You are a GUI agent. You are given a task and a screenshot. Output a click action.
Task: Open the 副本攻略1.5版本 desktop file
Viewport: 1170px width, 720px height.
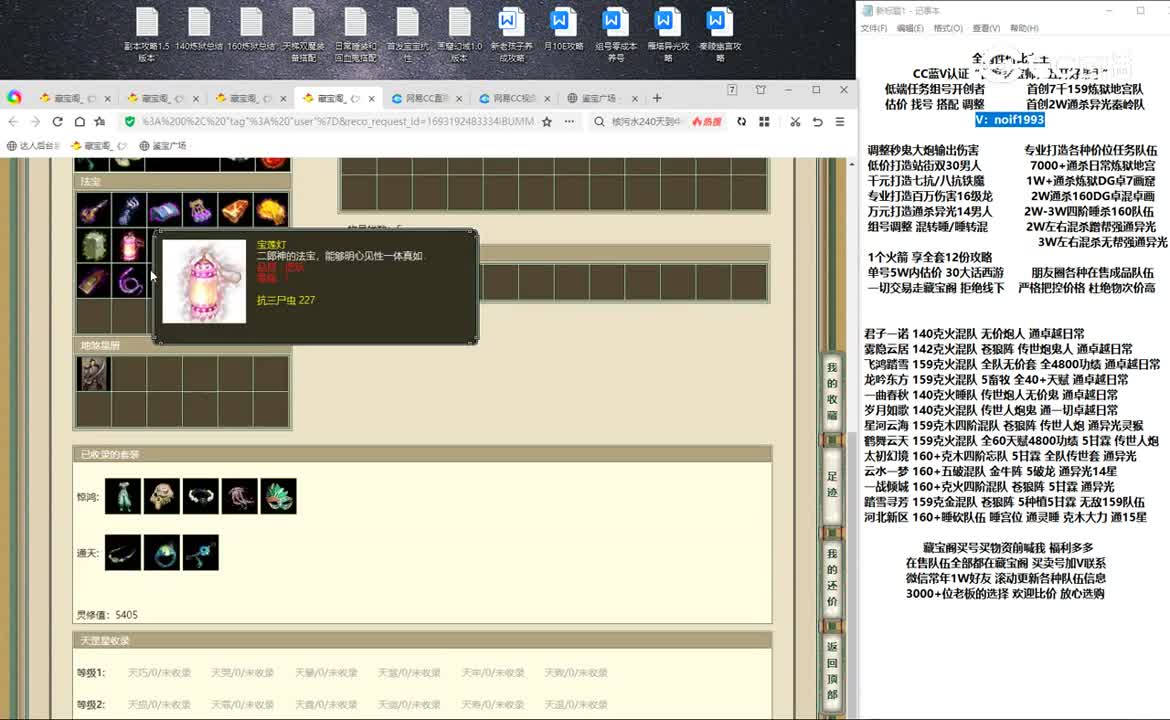147,34
